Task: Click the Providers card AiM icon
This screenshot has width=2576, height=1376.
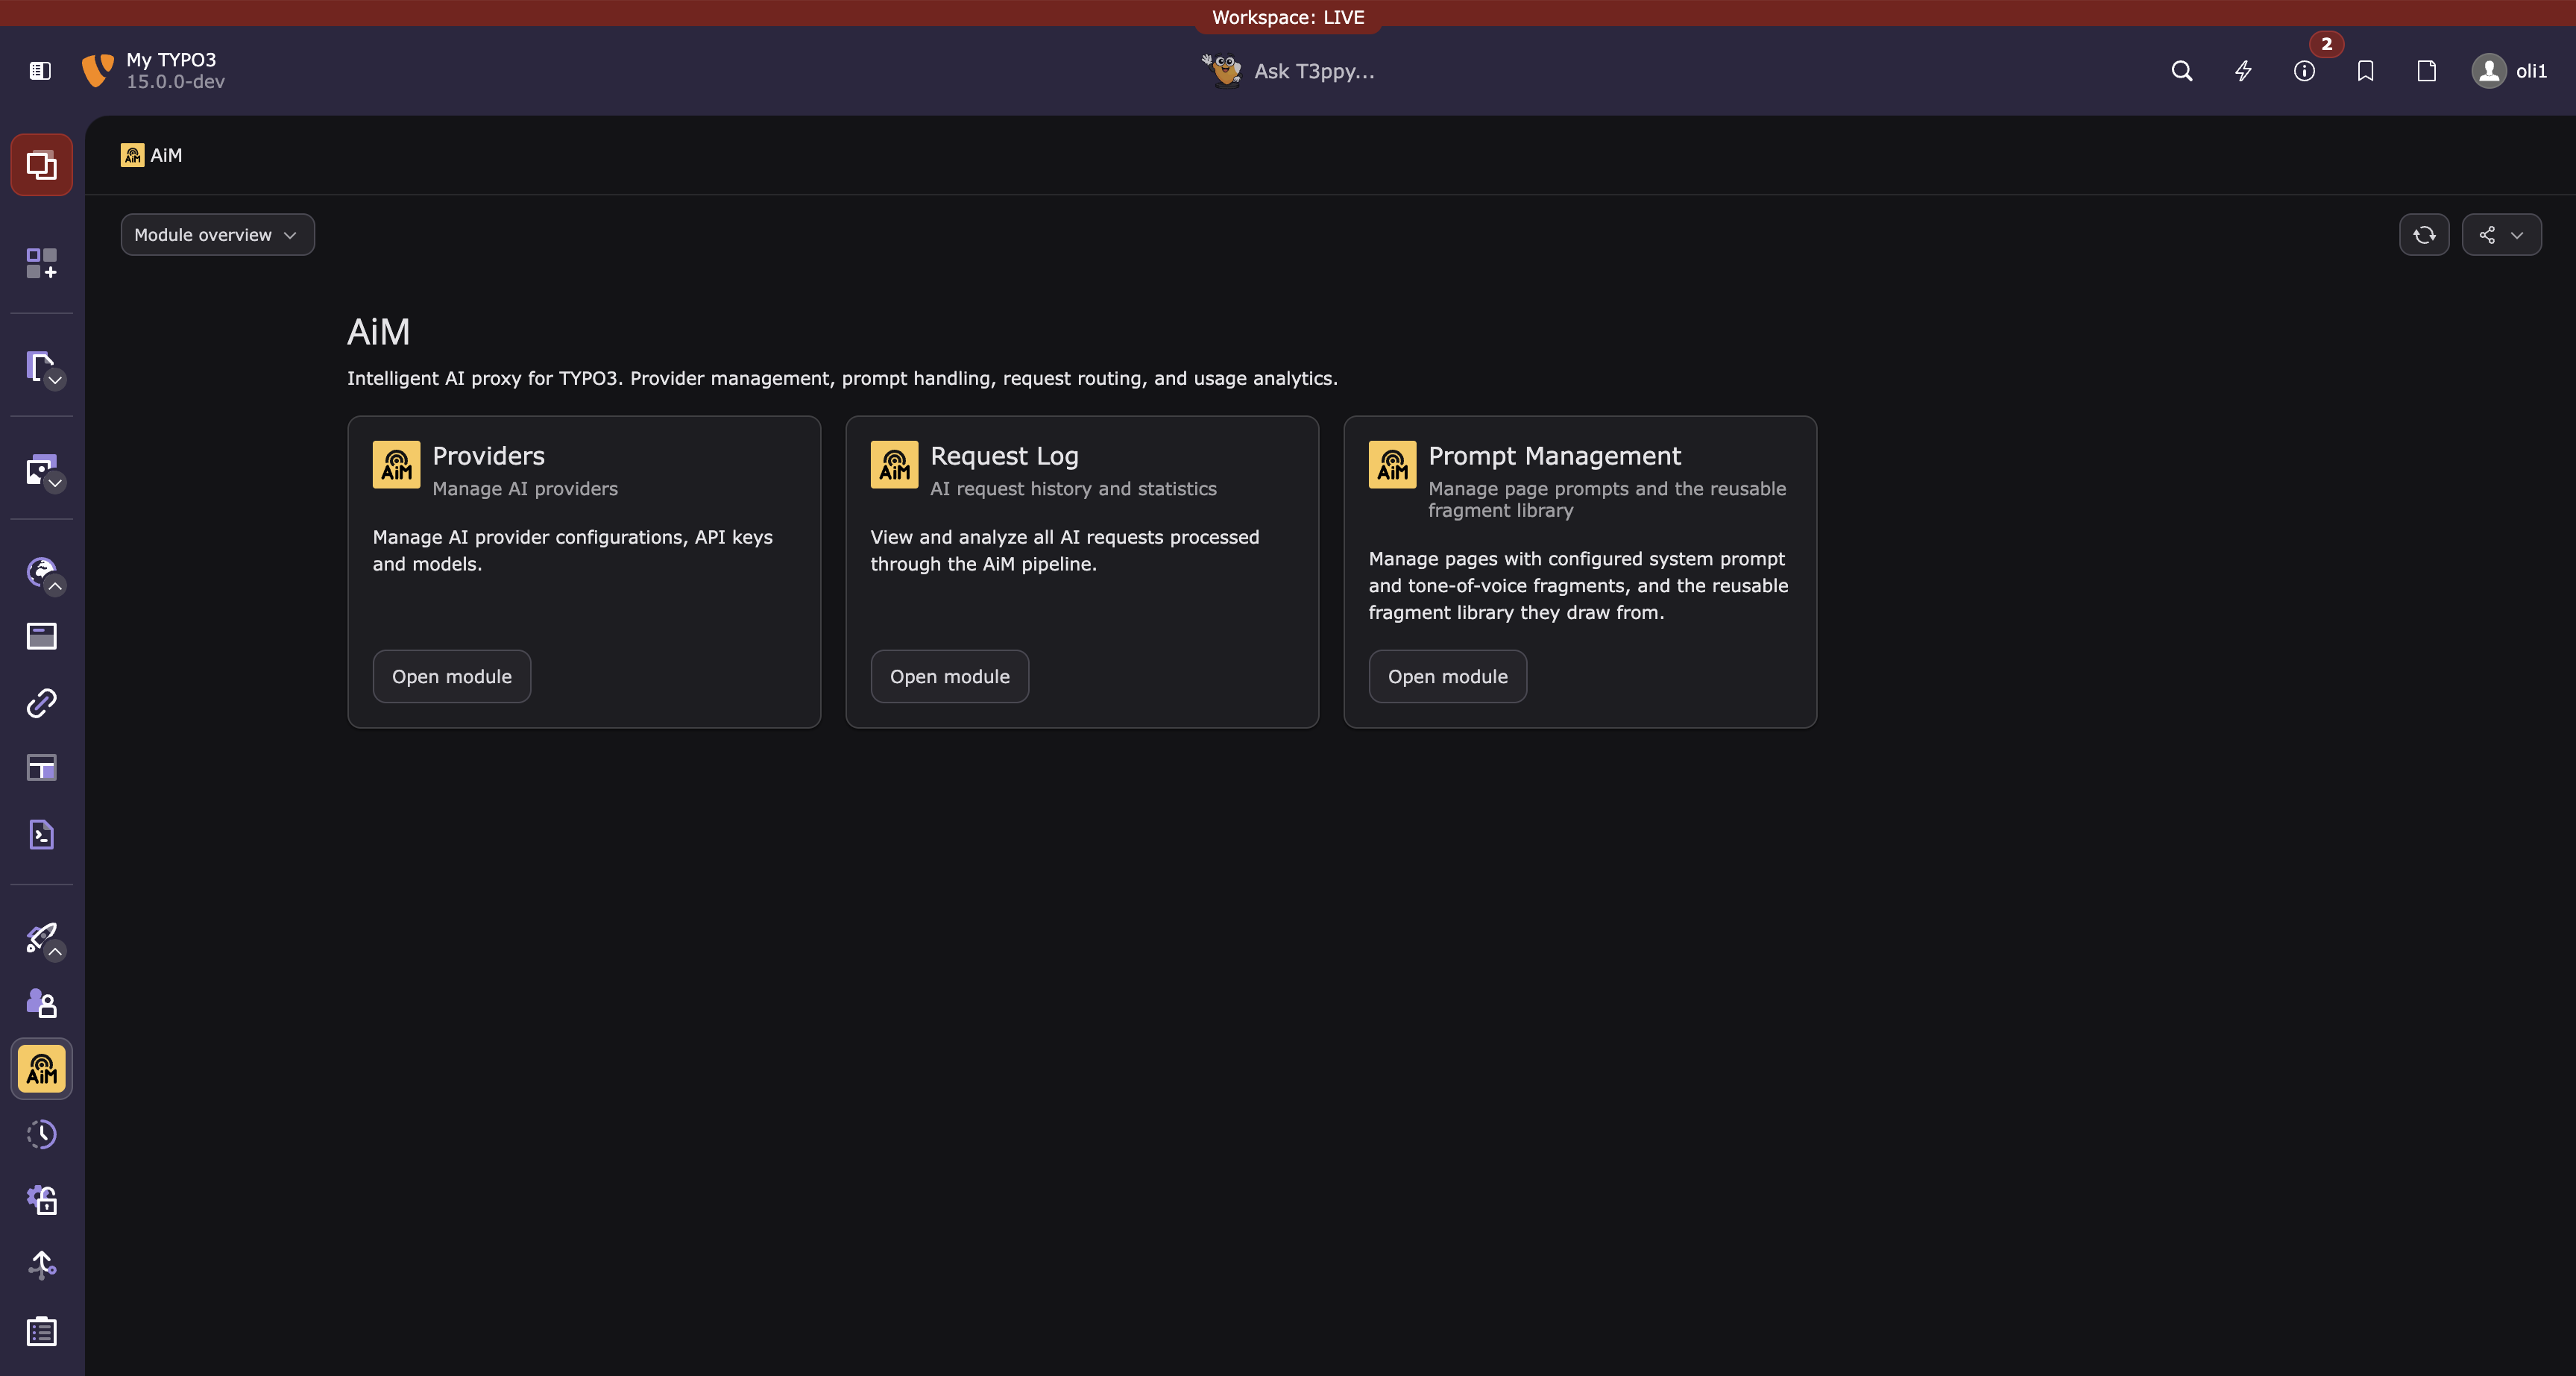Action: 396,465
